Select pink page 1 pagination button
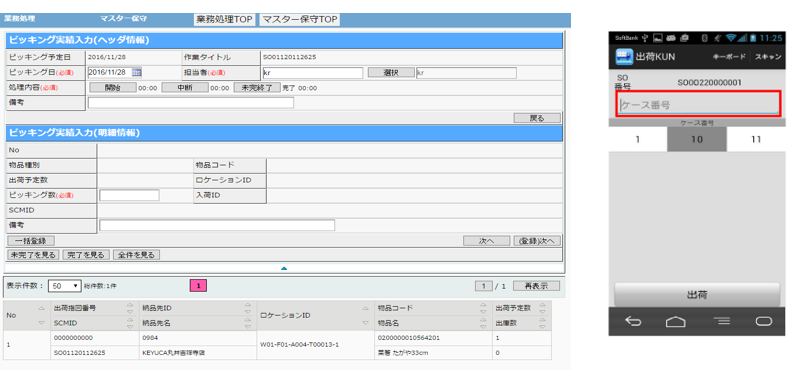 (199, 286)
